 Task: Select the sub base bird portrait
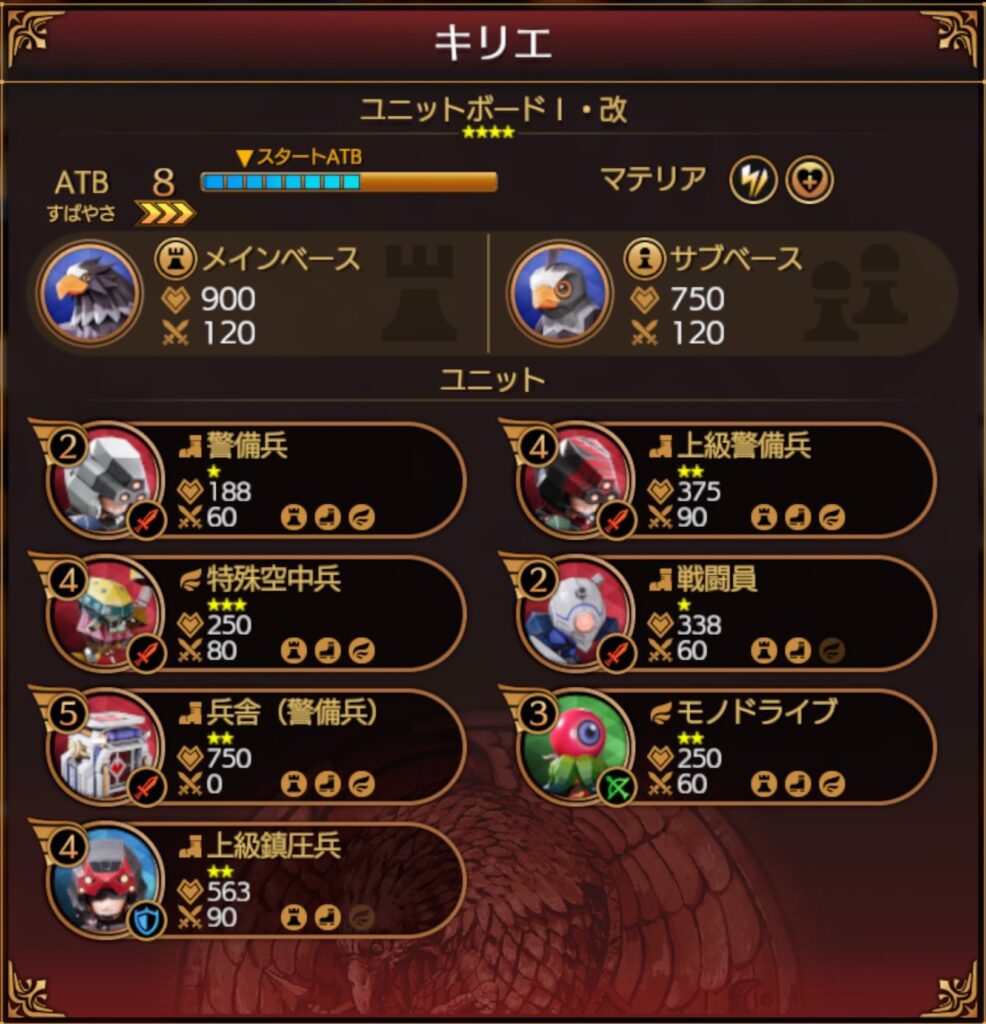click(560, 293)
